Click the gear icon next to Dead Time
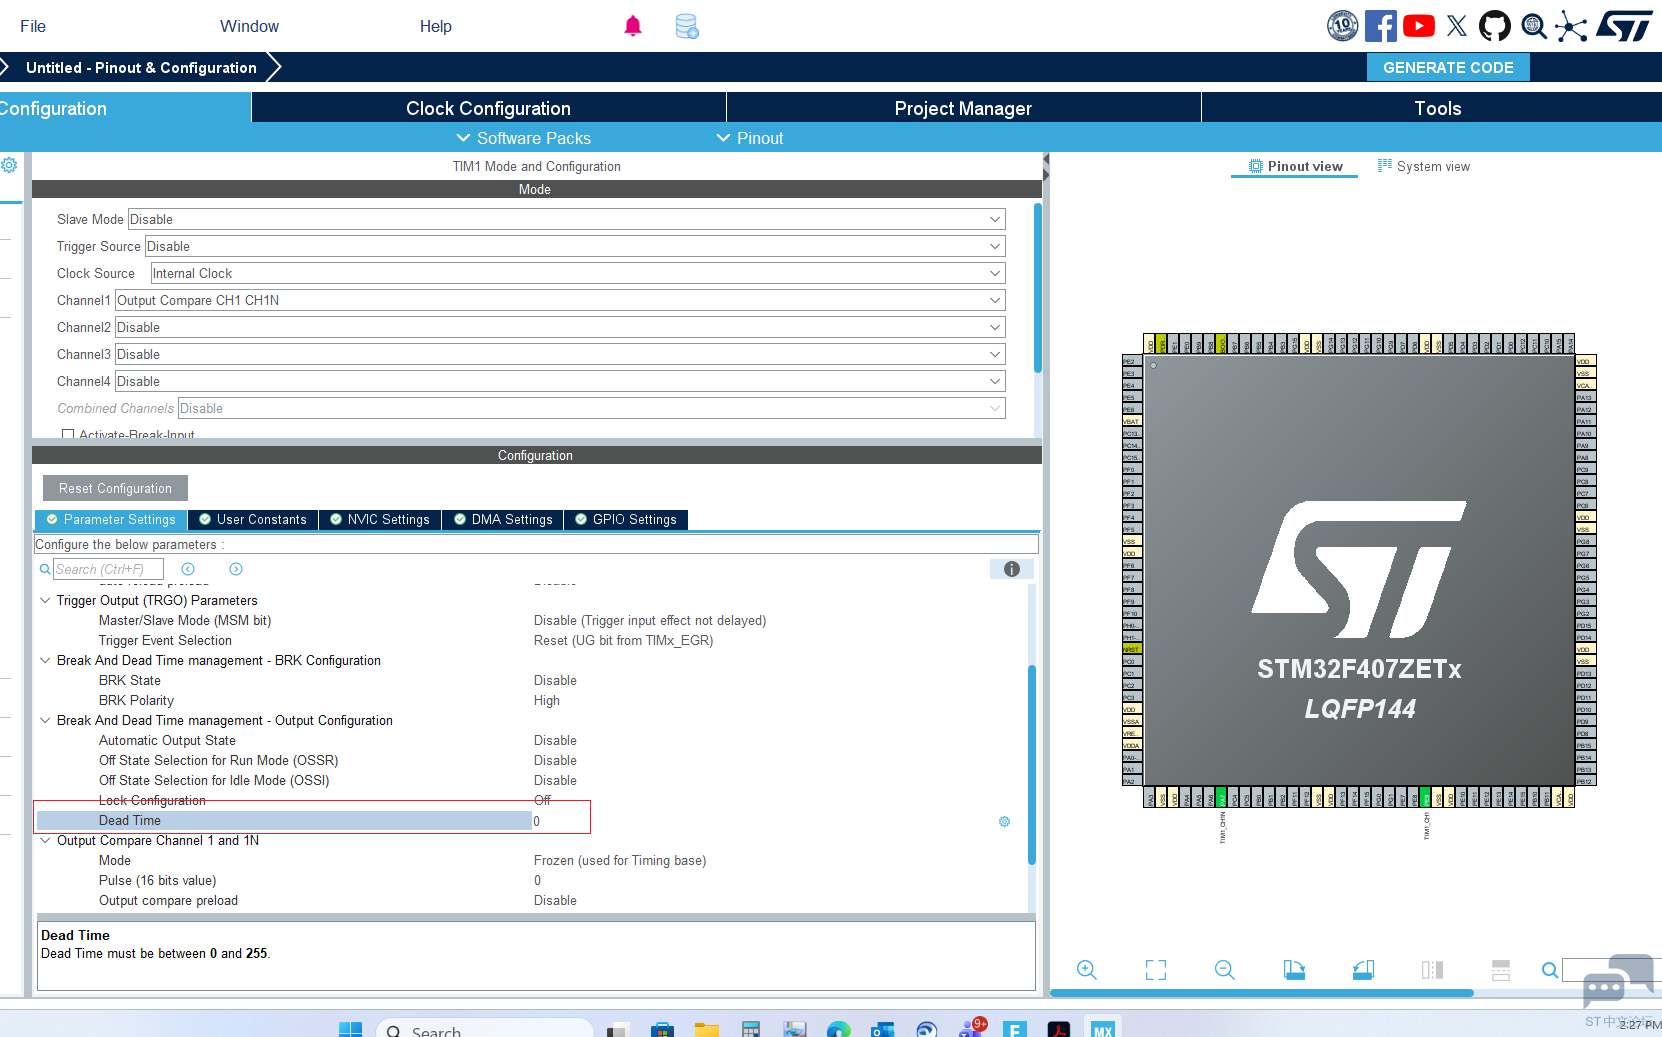Image resolution: width=1662 pixels, height=1037 pixels. click(x=1004, y=821)
